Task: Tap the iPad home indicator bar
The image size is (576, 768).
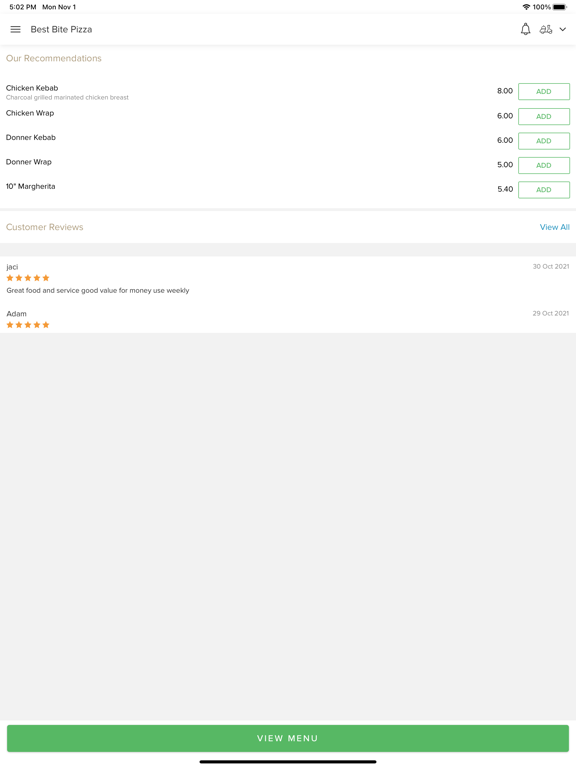Action: point(288,762)
